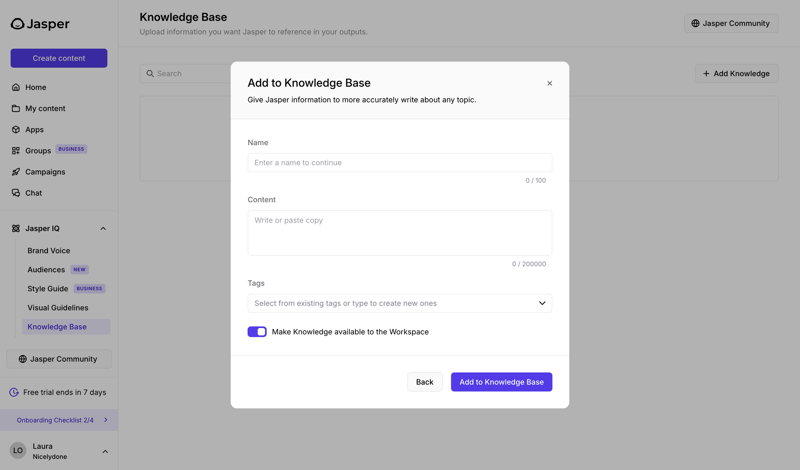This screenshot has height=470, width=800.
Task: Click the Campaigns rocket icon
Action: 16,172
